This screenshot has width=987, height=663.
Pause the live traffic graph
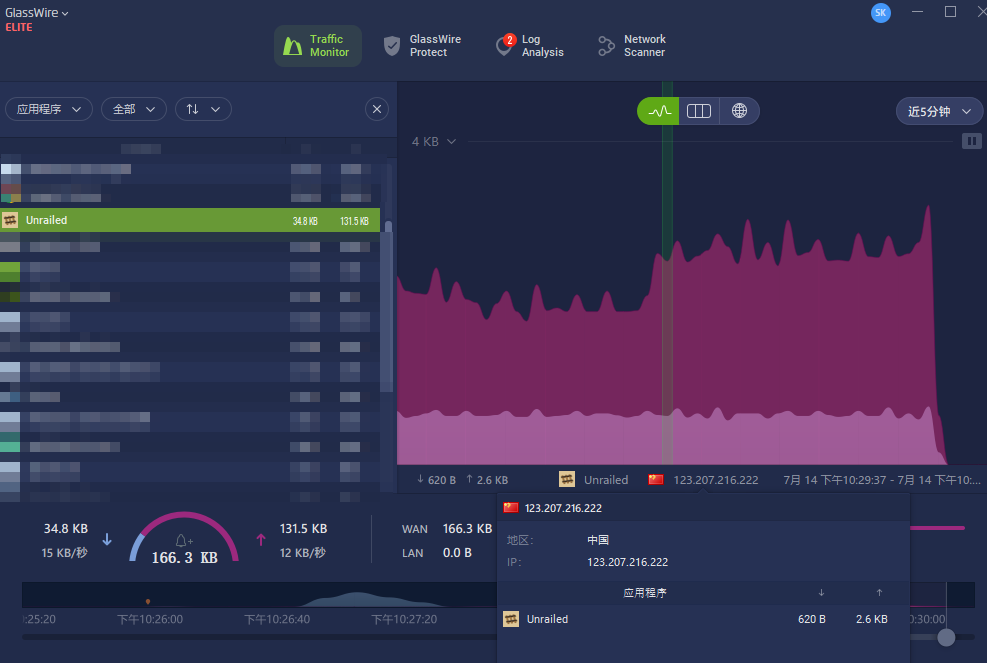pos(971,141)
